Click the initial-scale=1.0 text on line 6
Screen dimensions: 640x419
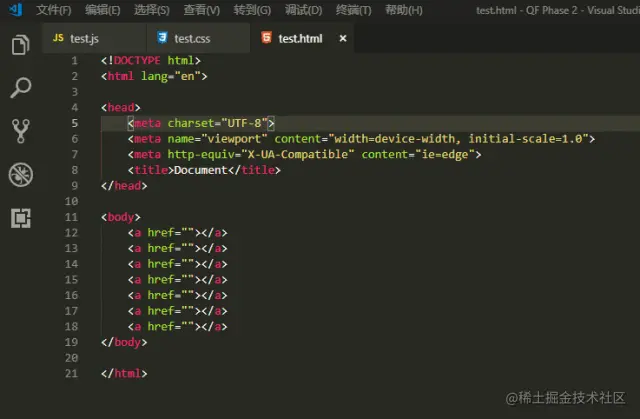click(525, 139)
